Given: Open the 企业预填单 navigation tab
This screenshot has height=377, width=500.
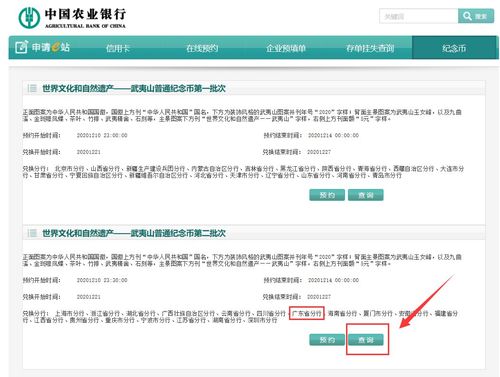Looking at the screenshot, I should (x=286, y=48).
